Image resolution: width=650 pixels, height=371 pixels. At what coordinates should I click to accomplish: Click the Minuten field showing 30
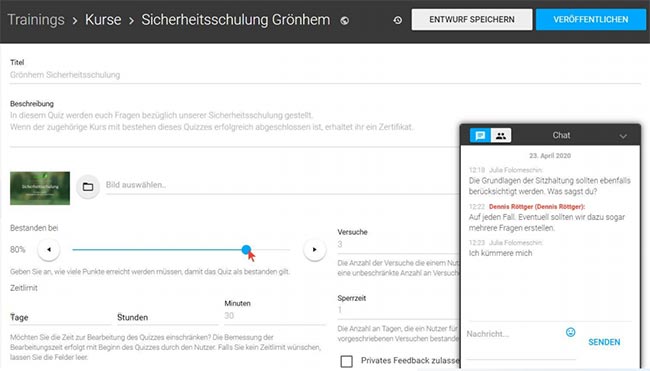[274, 316]
